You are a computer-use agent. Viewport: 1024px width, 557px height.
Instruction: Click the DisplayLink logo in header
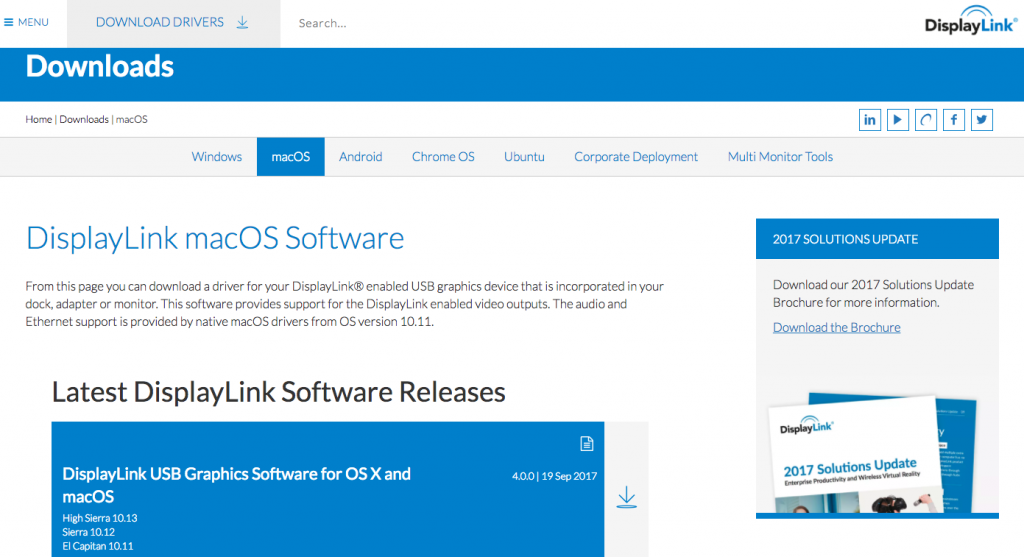[970, 21]
